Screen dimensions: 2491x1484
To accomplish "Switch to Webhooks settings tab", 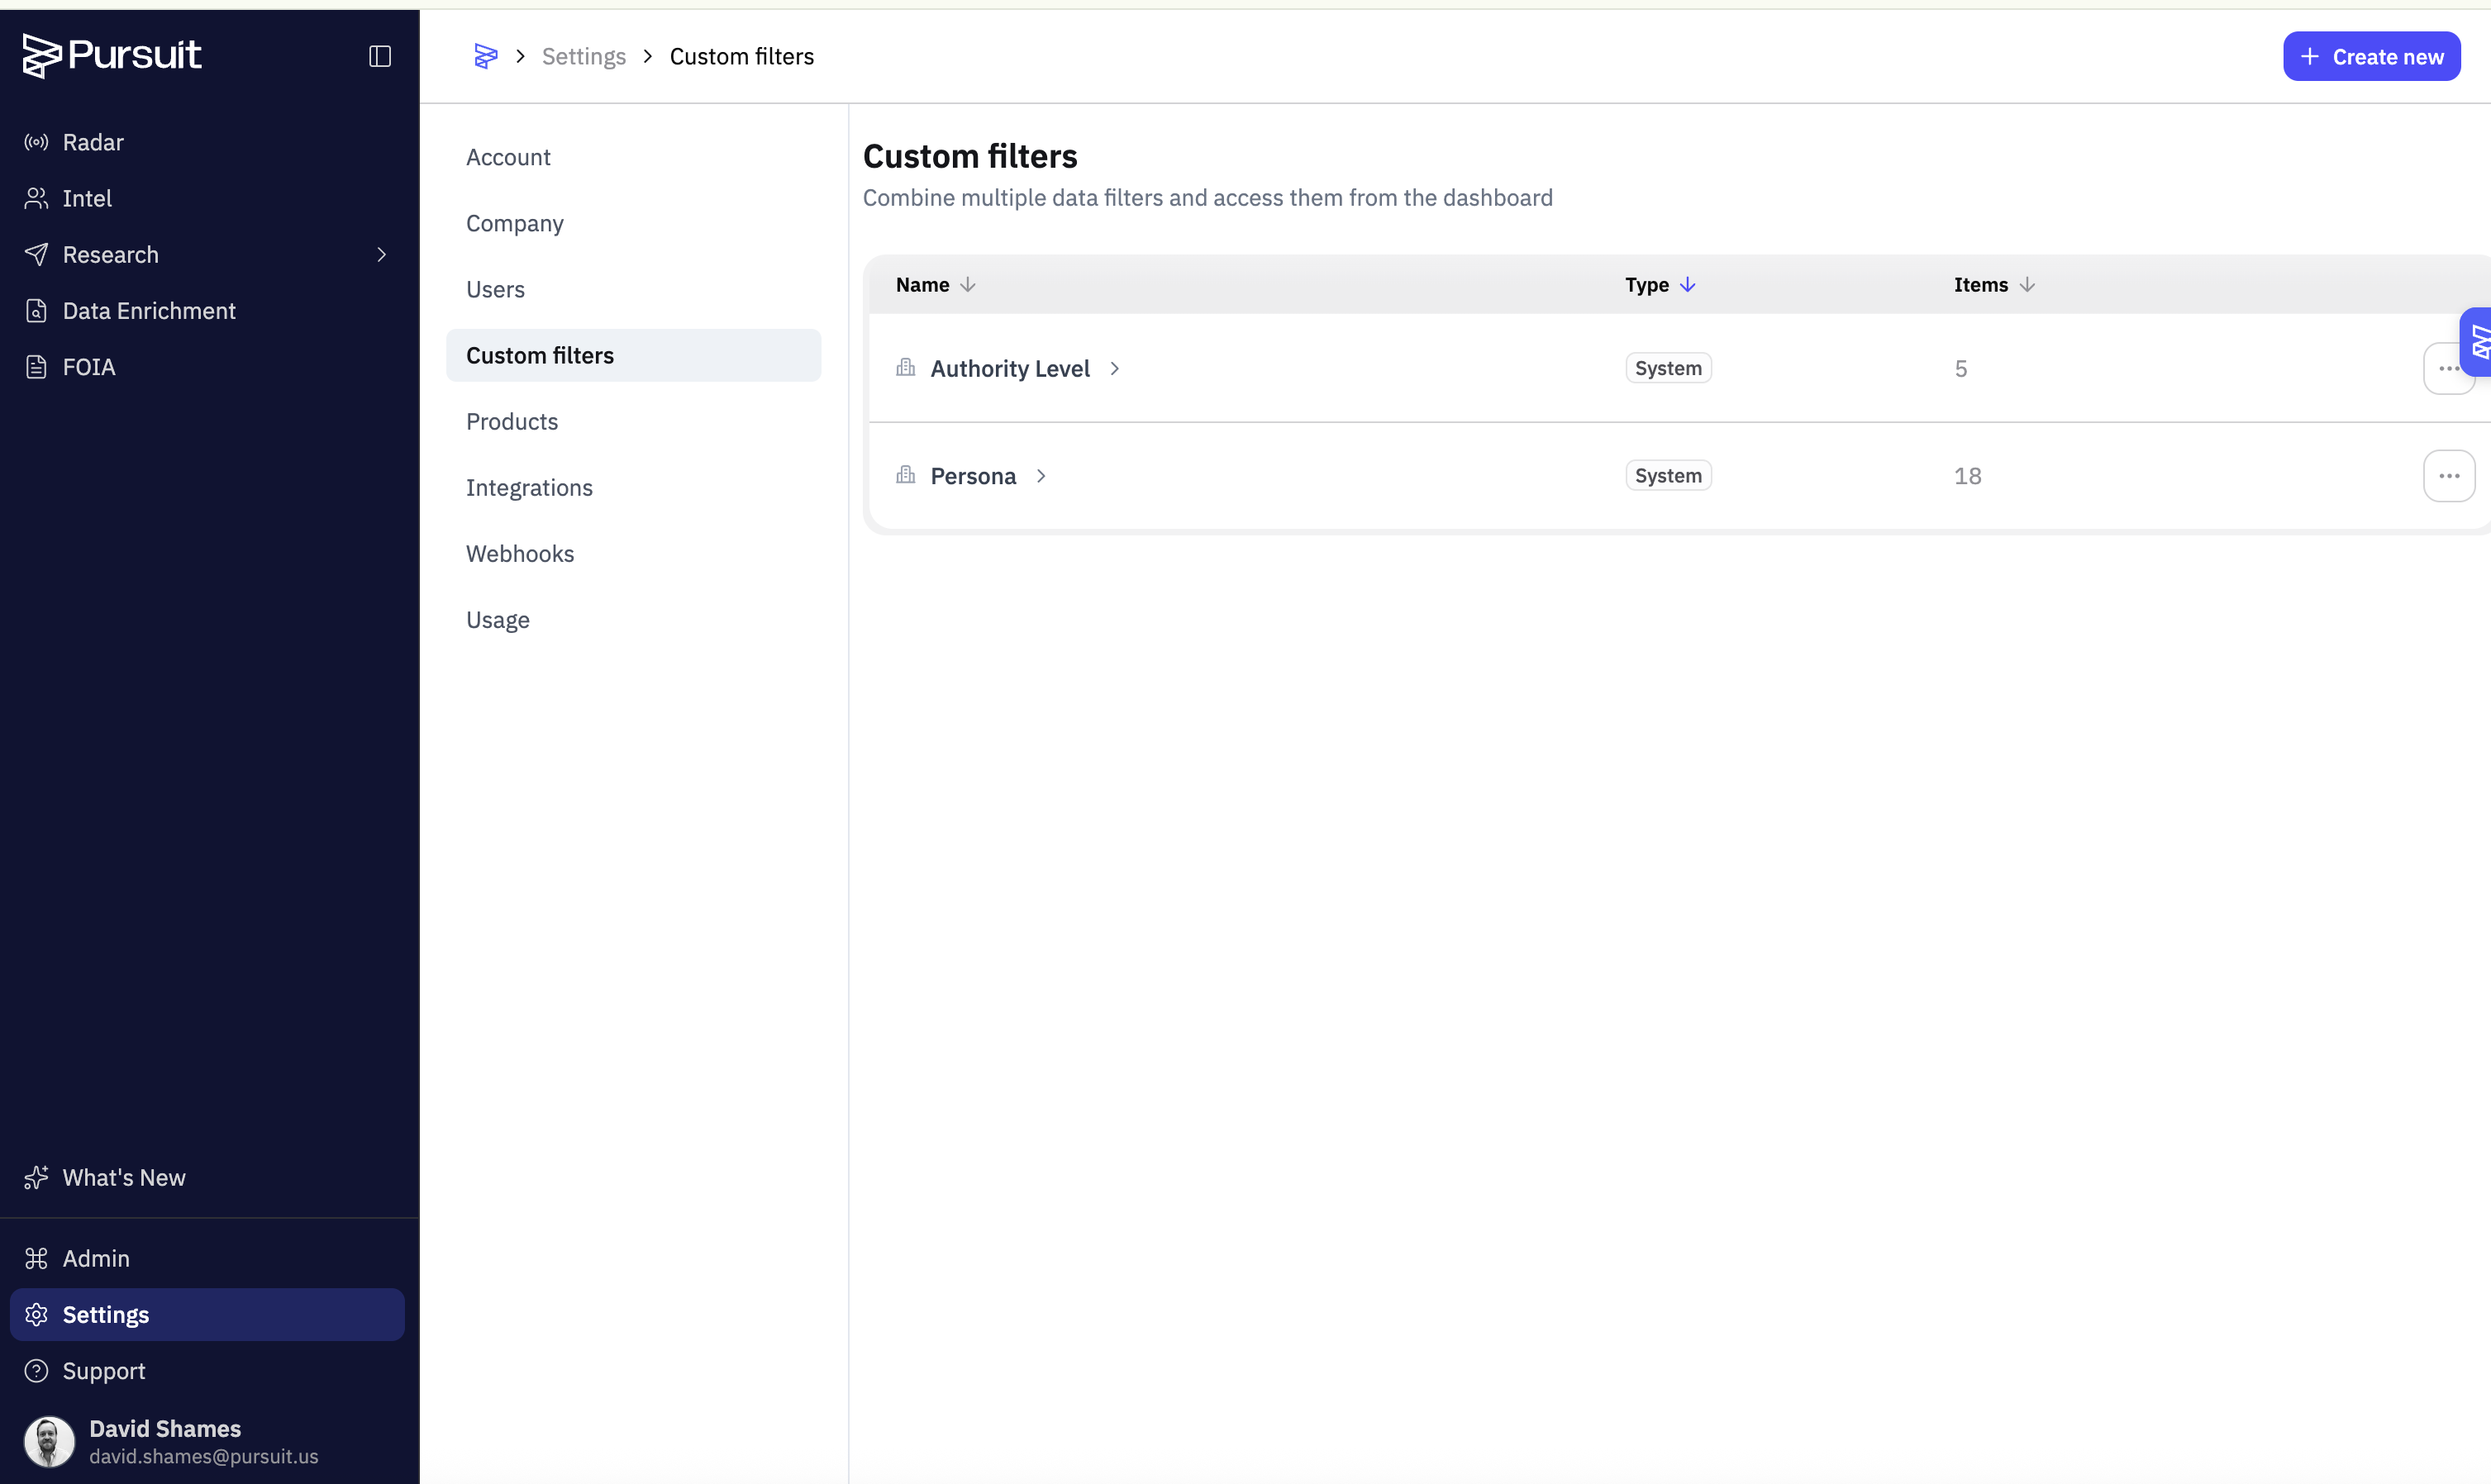I will click(x=520, y=554).
